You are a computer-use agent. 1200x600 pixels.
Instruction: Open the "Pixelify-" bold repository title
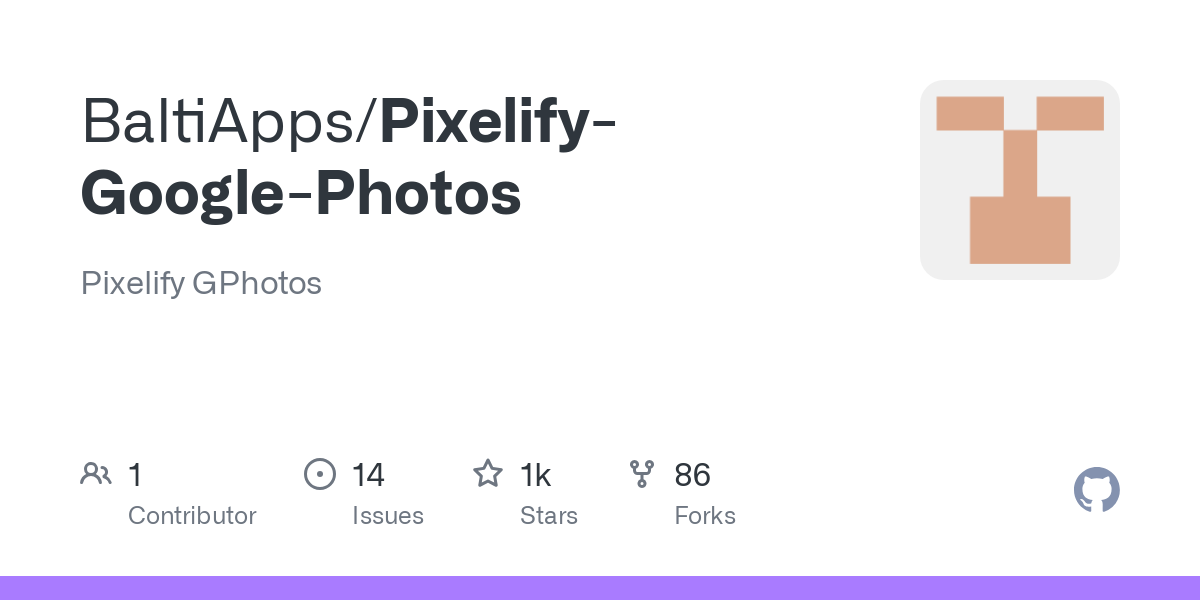[497, 121]
